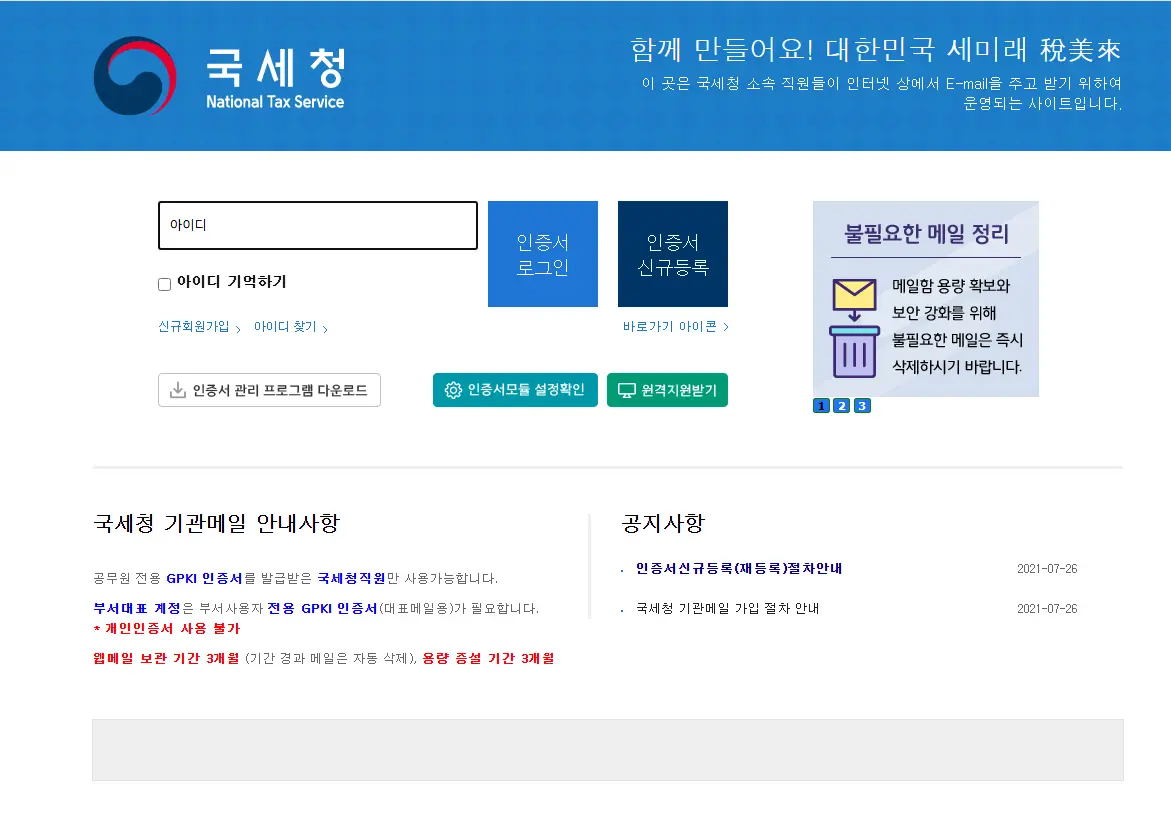
Task: Click the National Tax Service logo emblem
Action: 135,75
